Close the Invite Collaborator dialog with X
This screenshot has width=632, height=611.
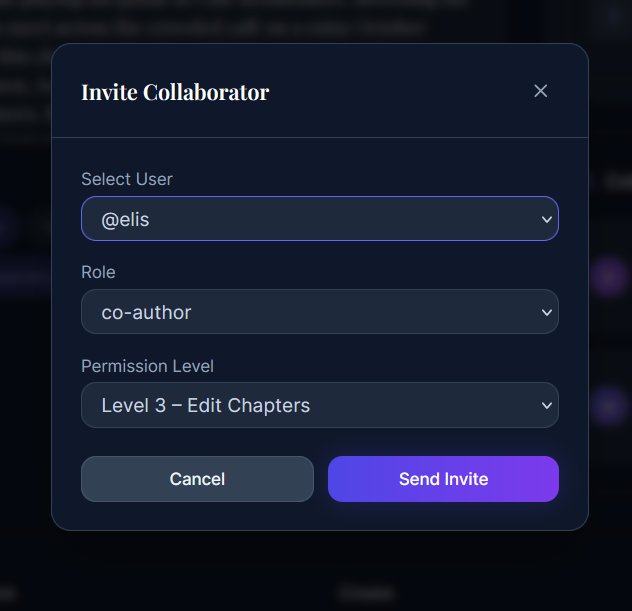pyautogui.click(x=541, y=91)
